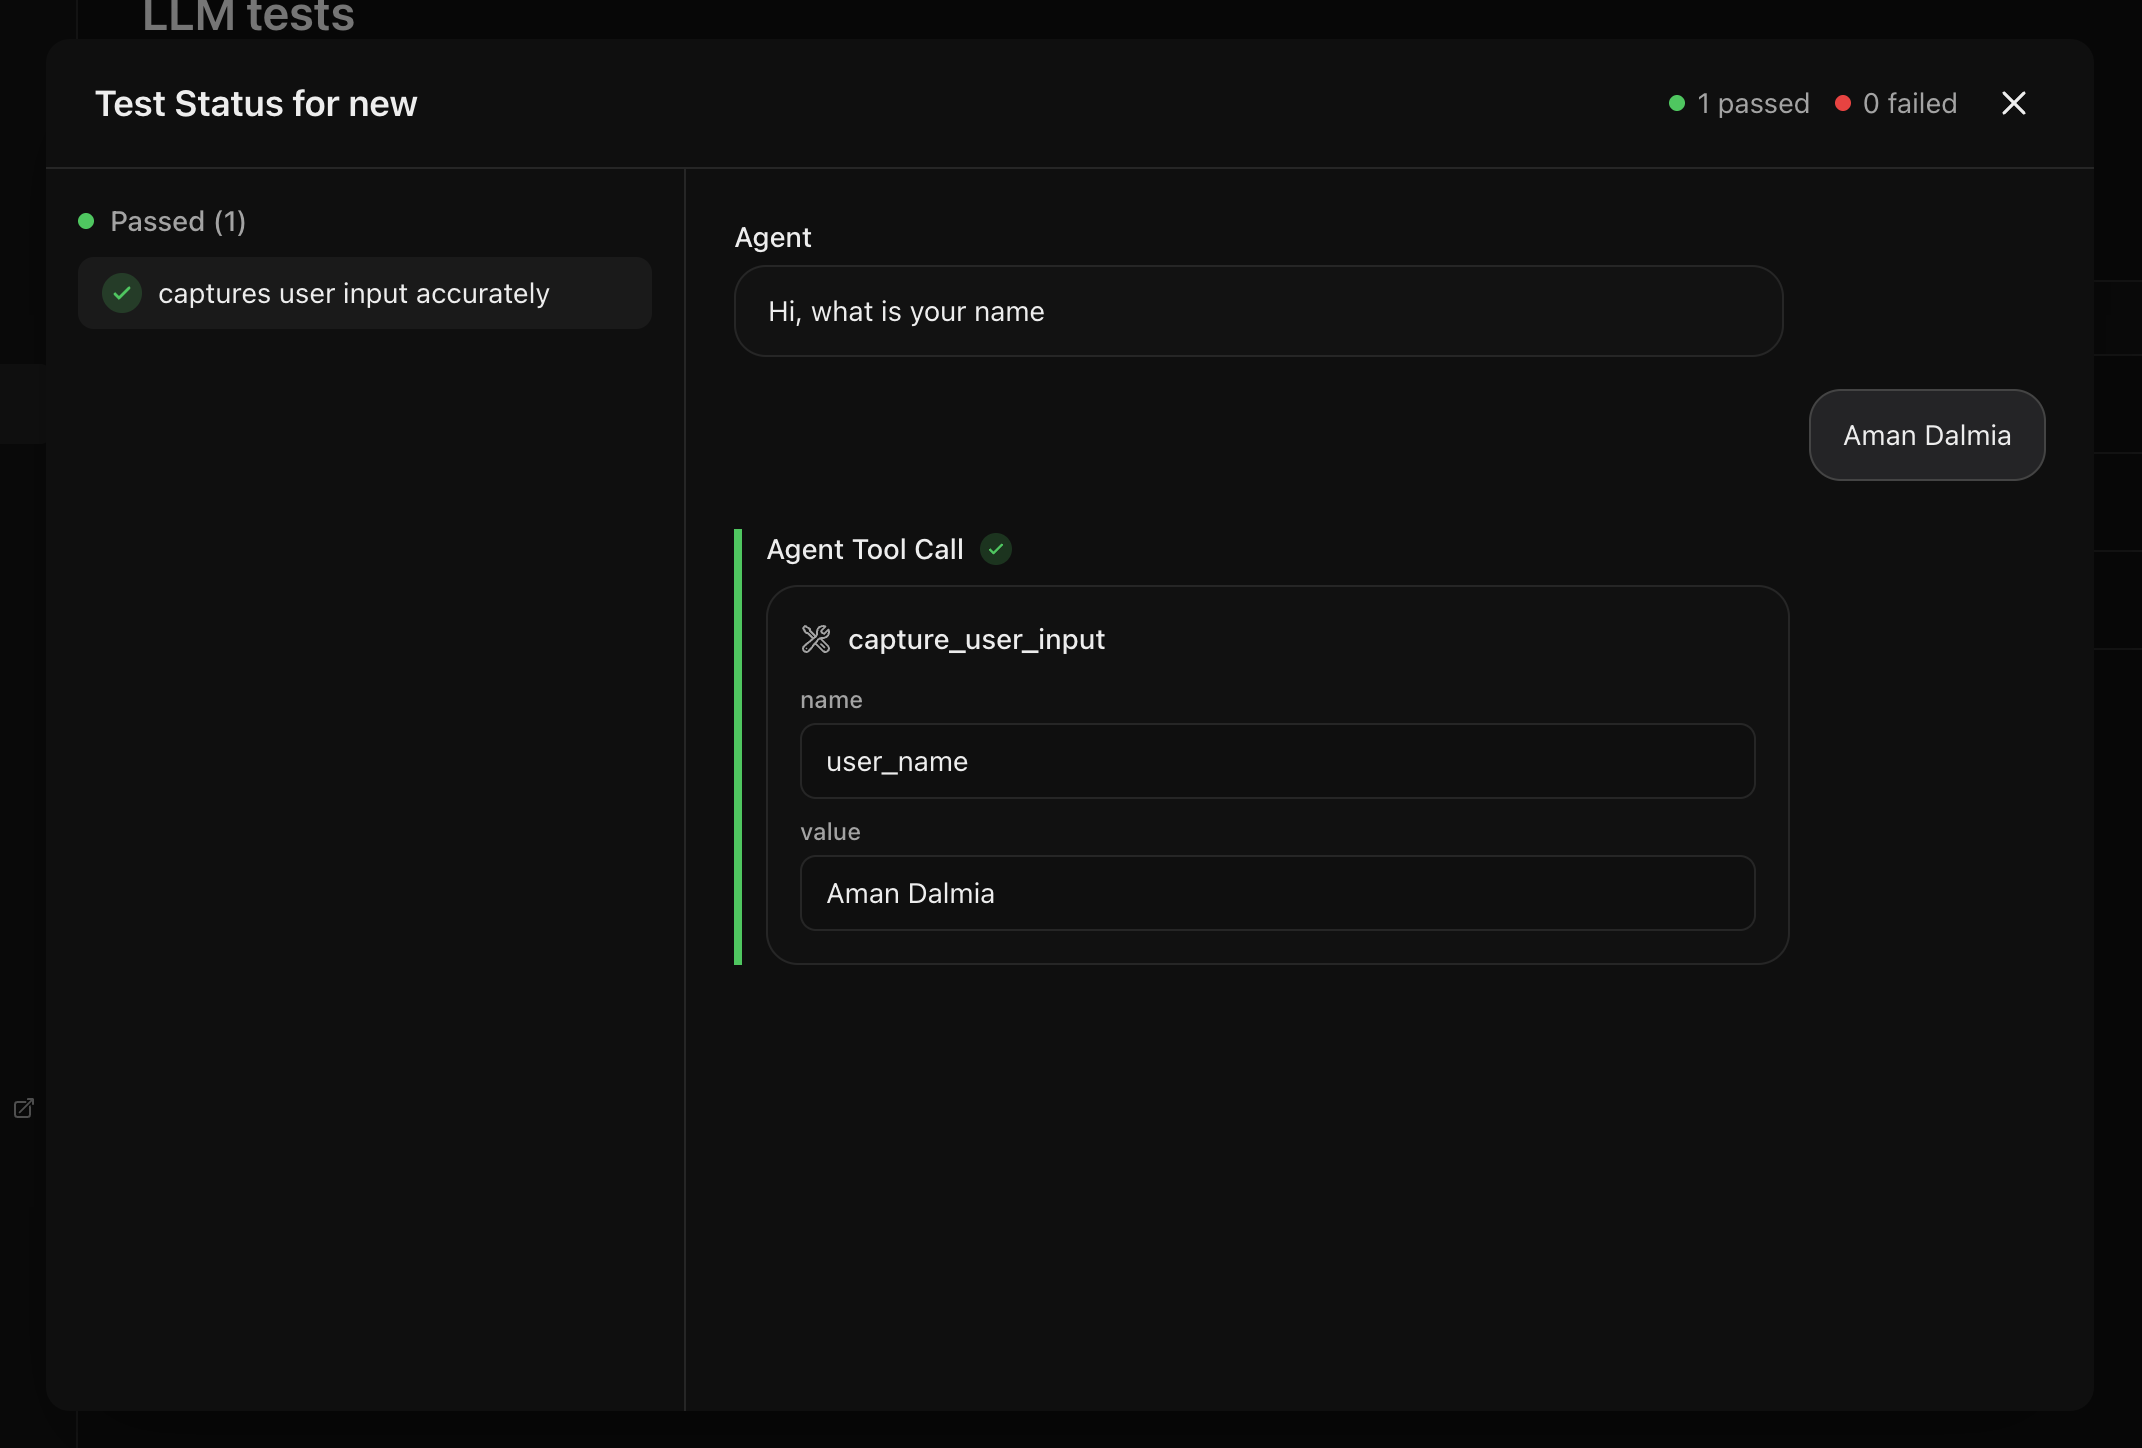
Task: Open the Test Status for new header
Action: pos(256,103)
